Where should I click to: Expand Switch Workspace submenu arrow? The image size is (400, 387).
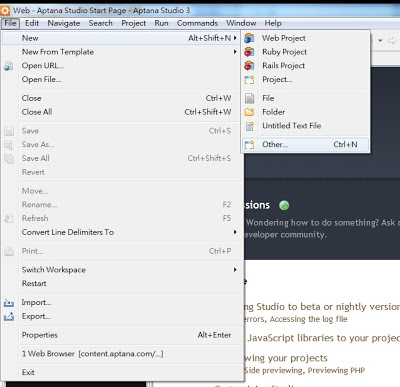pyautogui.click(x=235, y=270)
